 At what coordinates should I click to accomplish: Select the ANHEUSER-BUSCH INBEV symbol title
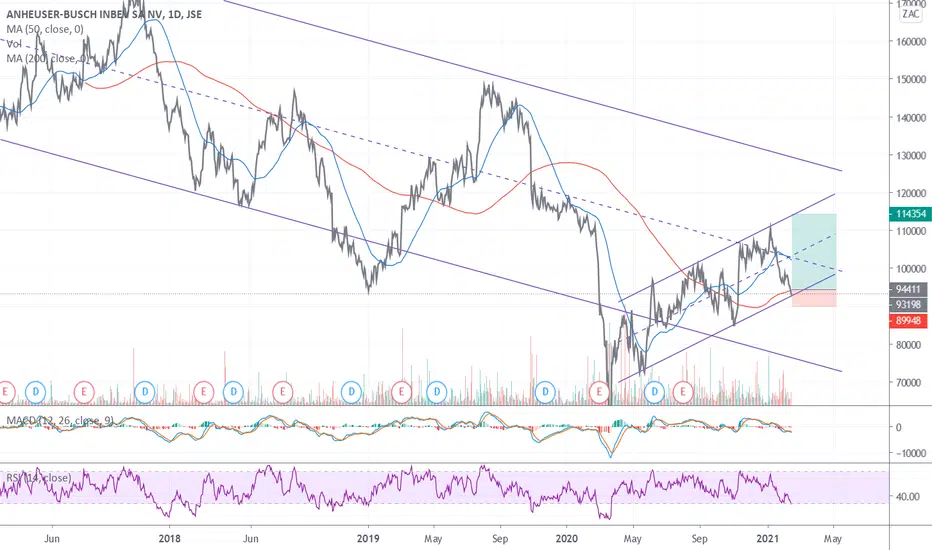tap(104, 14)
